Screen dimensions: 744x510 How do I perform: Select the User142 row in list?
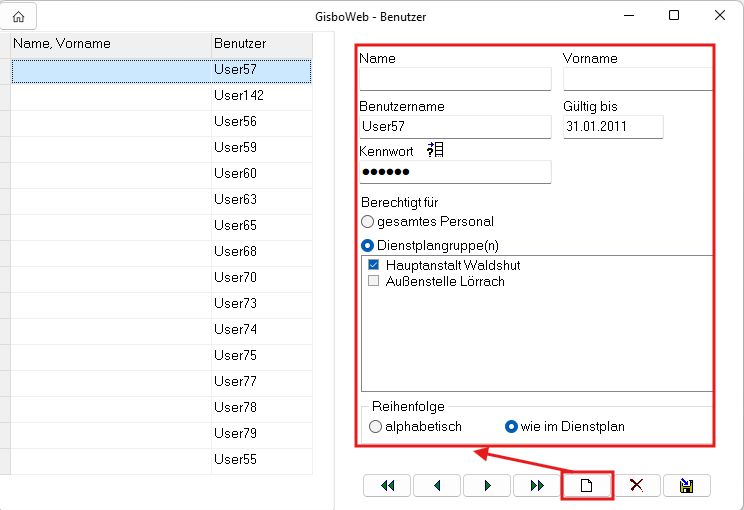161,97
